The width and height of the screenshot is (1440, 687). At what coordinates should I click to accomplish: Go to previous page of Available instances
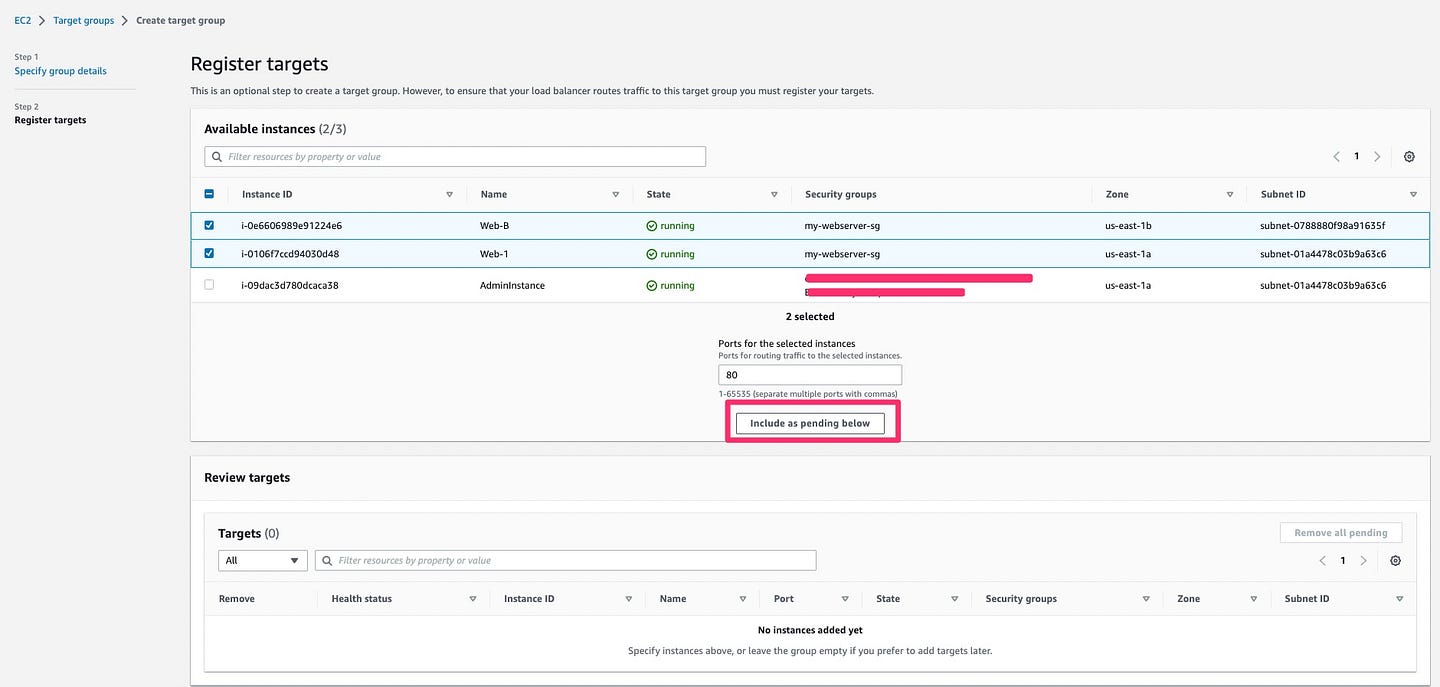point(1336,157)
